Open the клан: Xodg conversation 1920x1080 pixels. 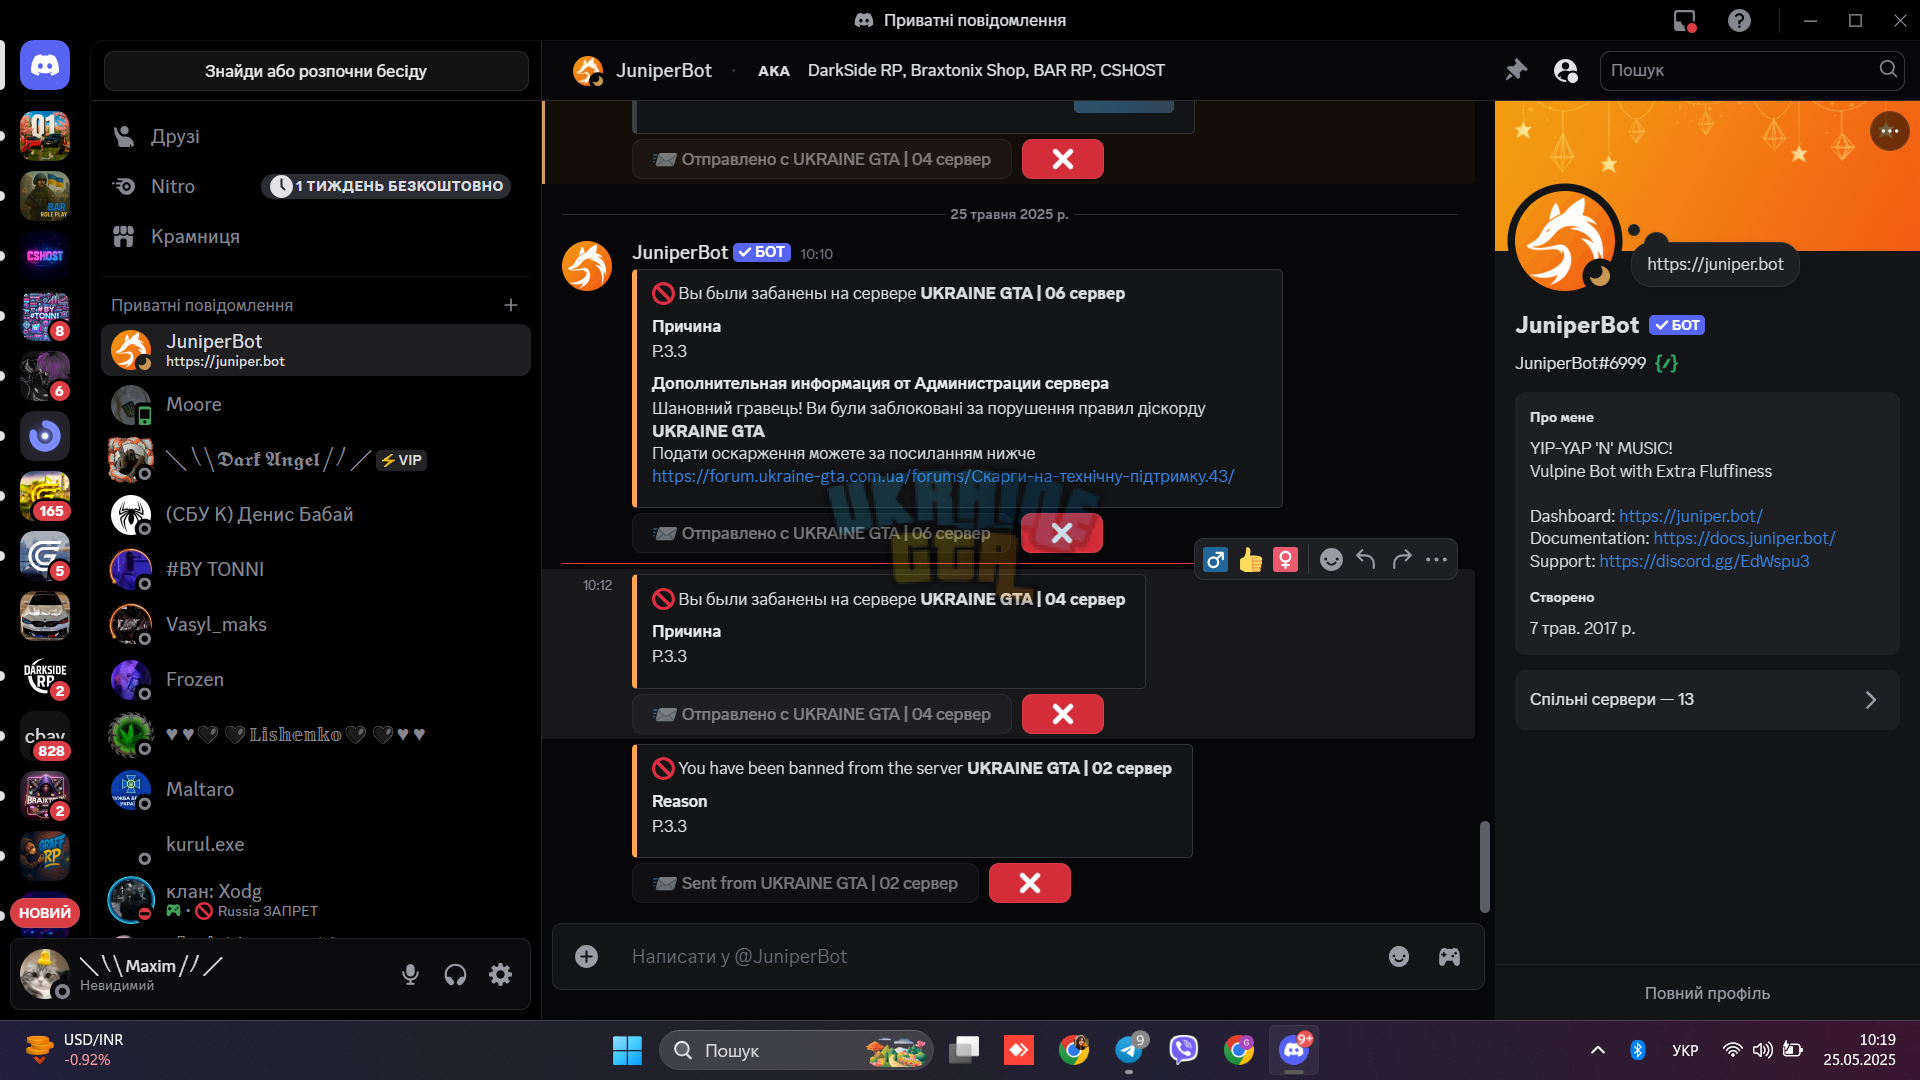coord(316,900)
